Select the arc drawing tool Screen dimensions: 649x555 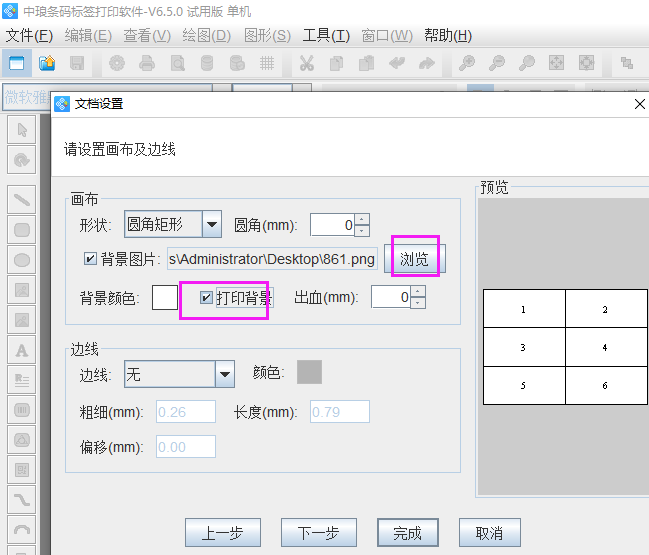(22, 530)
